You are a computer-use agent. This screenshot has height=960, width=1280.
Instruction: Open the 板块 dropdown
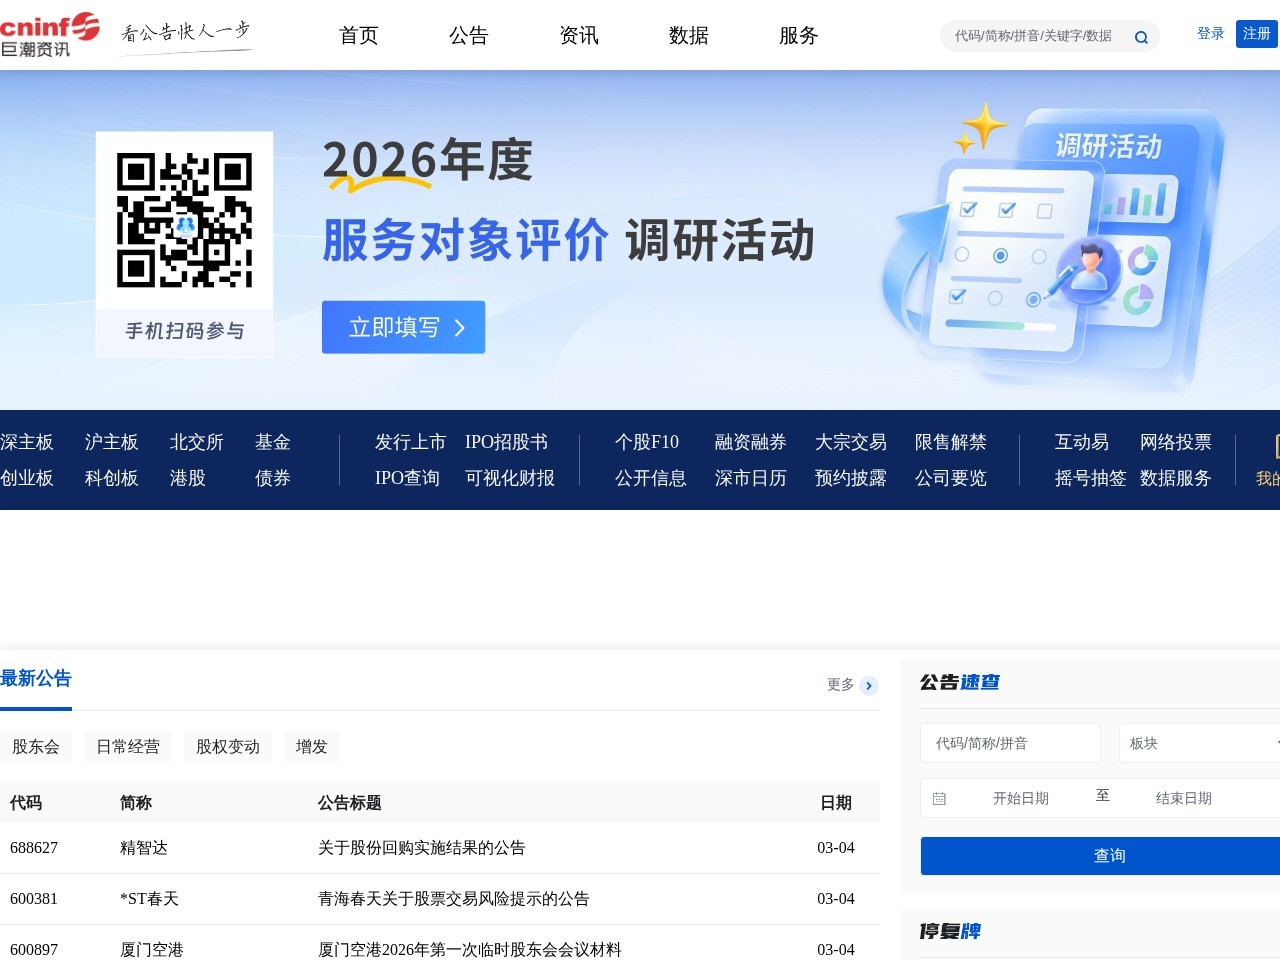tap(1200, 743)
